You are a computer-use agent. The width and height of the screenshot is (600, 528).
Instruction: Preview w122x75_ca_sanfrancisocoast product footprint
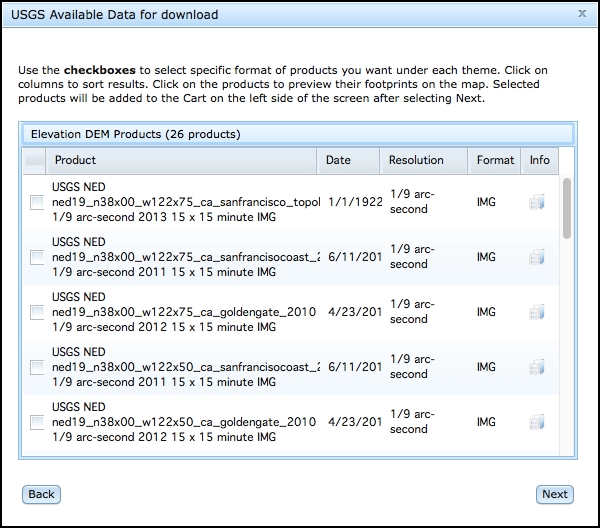186,257
